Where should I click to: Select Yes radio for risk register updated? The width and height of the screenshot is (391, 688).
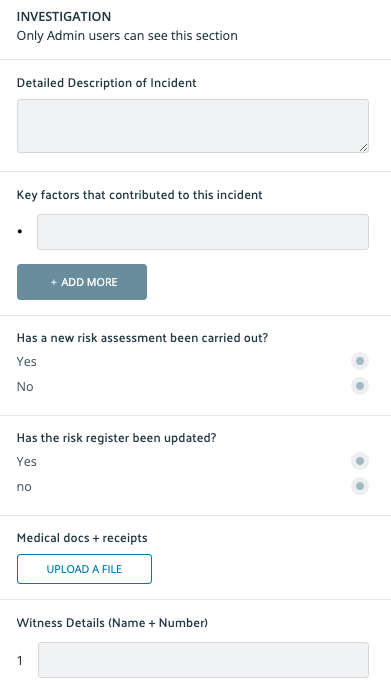pyautogui.click(x=360, y=461)
